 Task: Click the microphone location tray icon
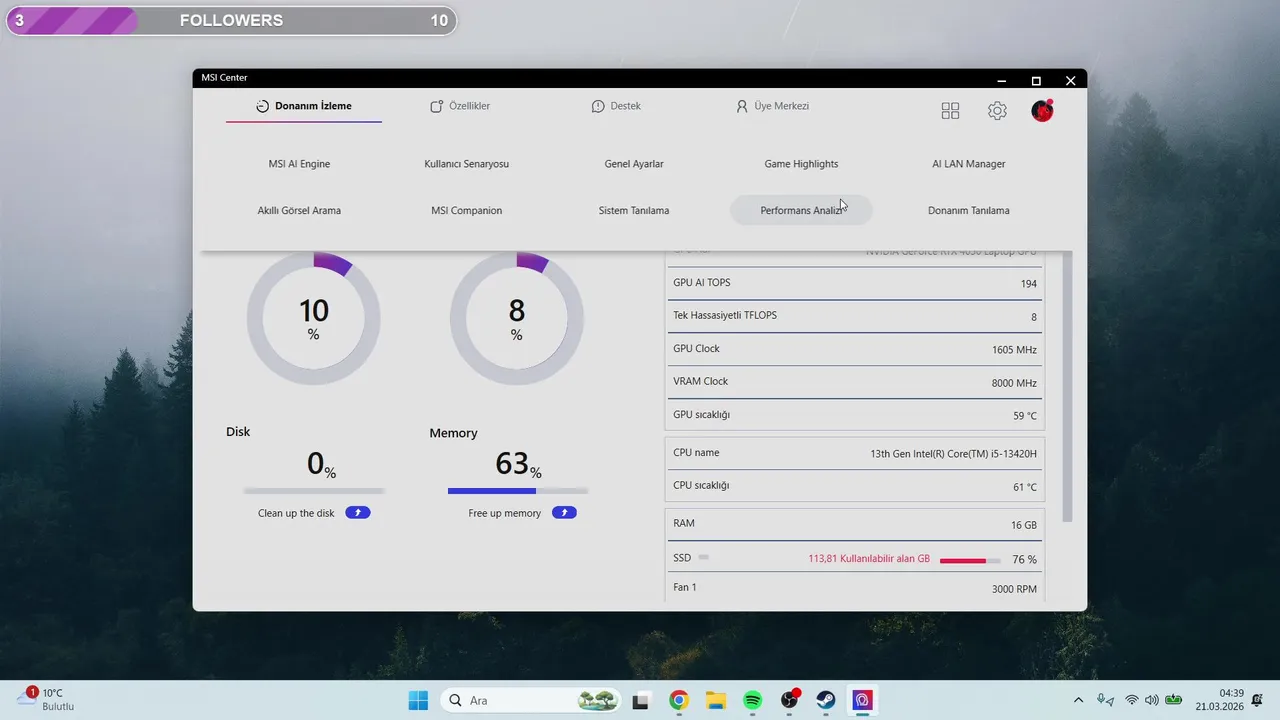[x=1105, y=700]
